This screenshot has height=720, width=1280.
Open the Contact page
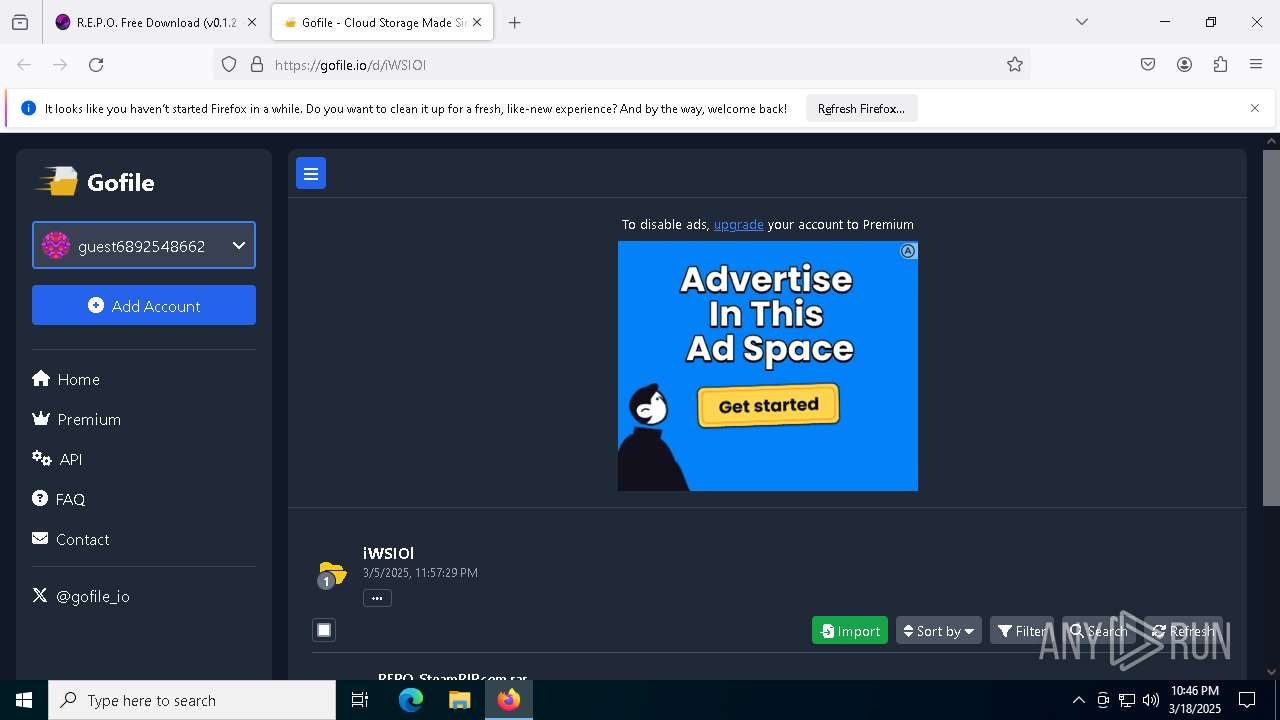tap(71, 539)
